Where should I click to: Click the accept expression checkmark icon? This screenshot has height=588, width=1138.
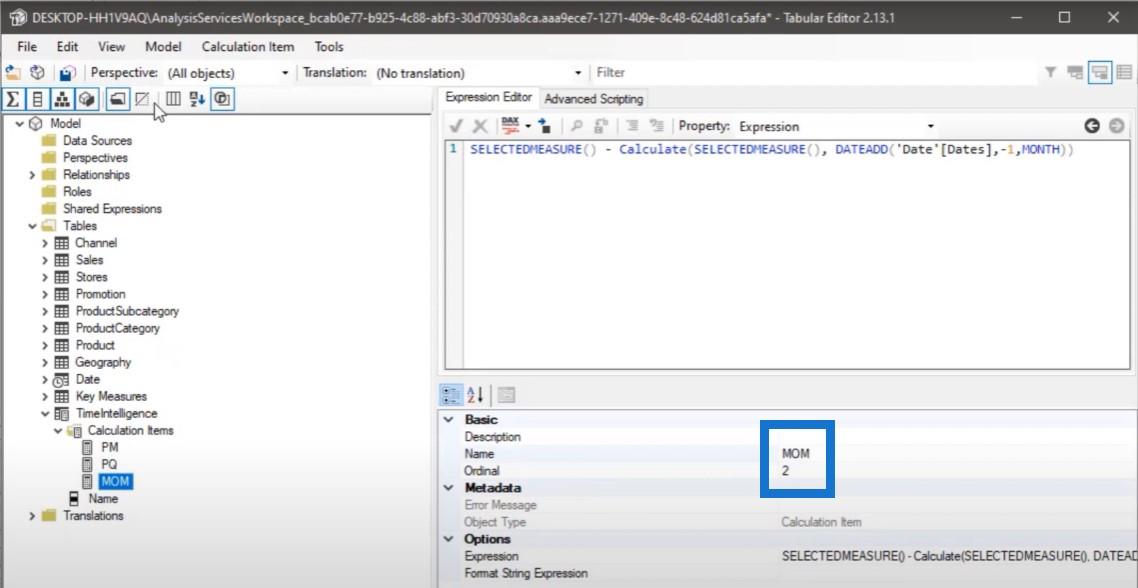pyautogui.click(x=457, y=126)
